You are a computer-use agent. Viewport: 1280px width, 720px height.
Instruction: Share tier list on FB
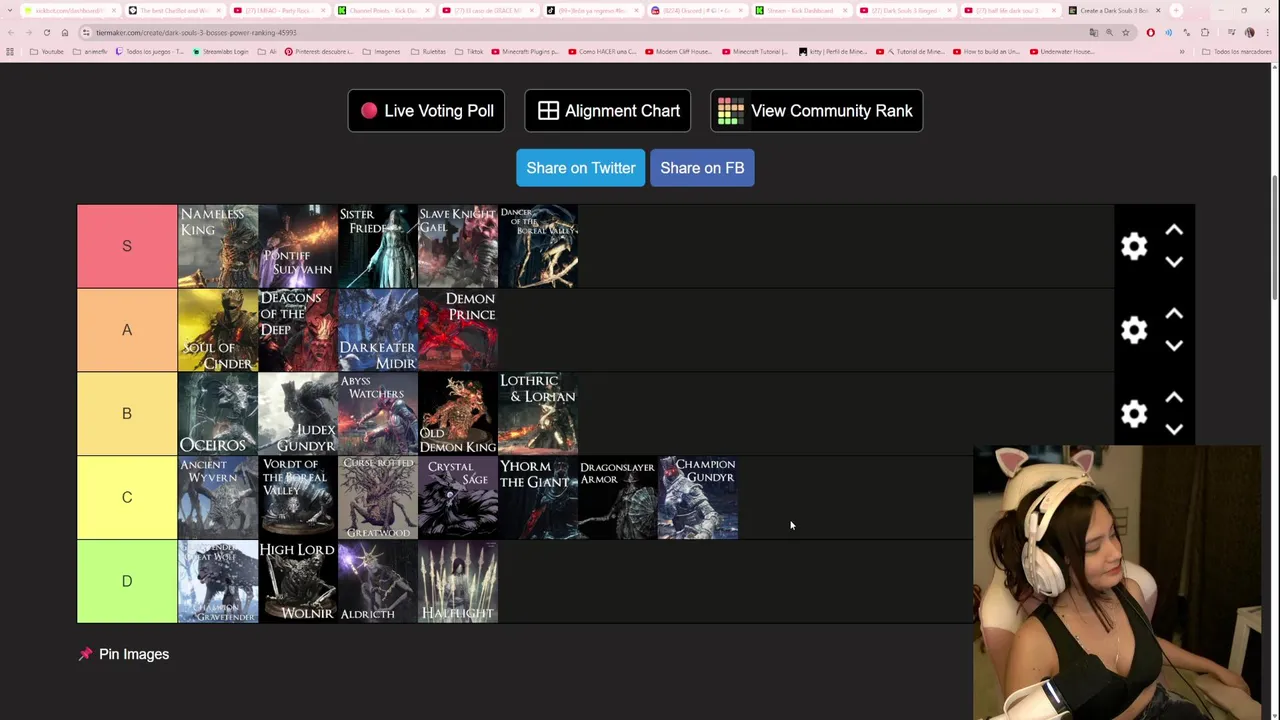coord(702,168)
